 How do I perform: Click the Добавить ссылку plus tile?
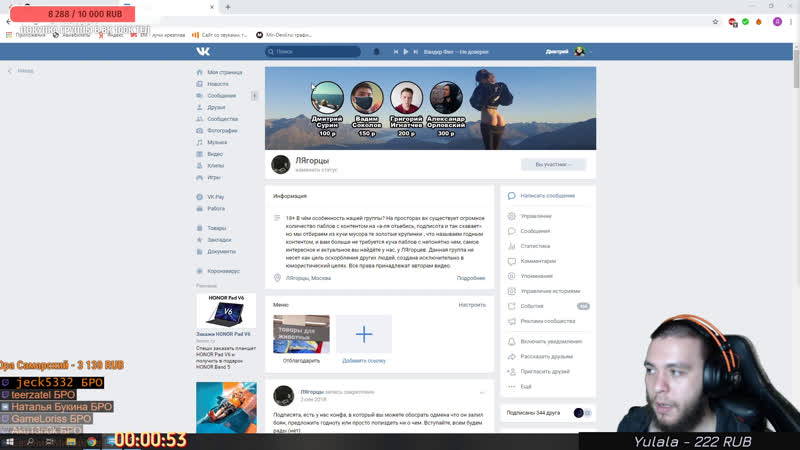click(364, 334)
